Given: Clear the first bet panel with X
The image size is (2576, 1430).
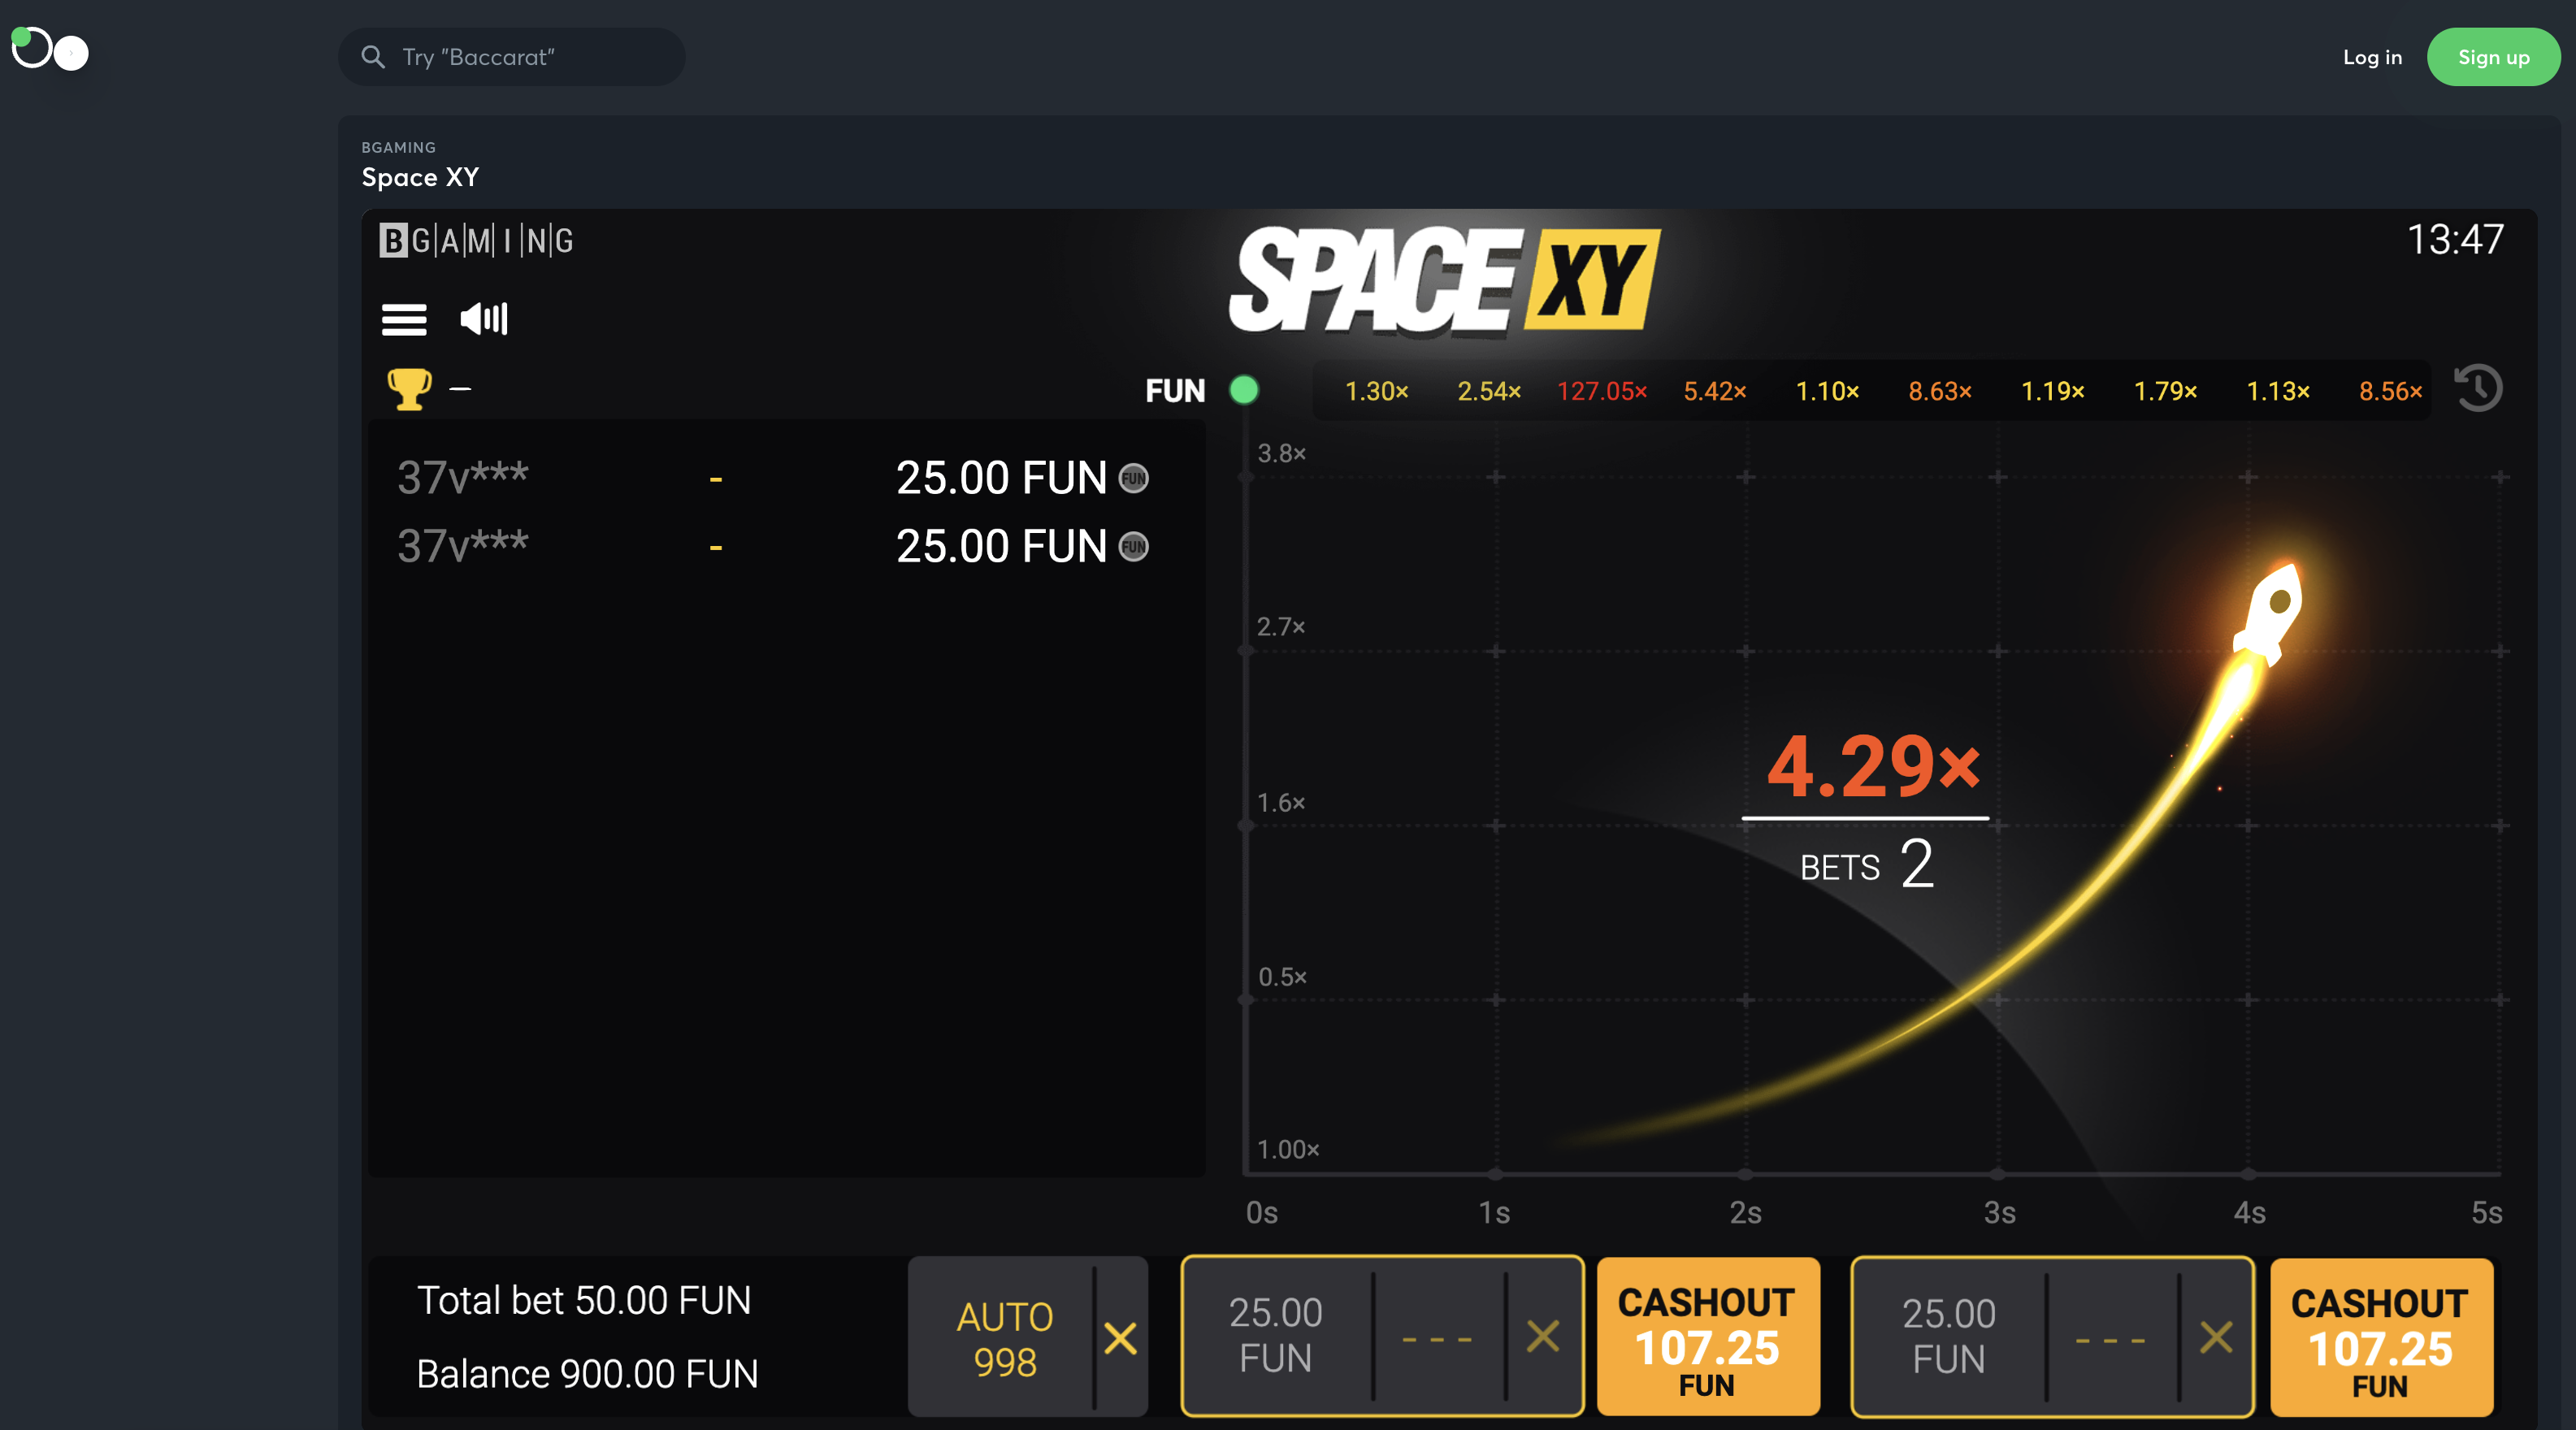Looking at the screenshot, I should tap(1542, 1336).
